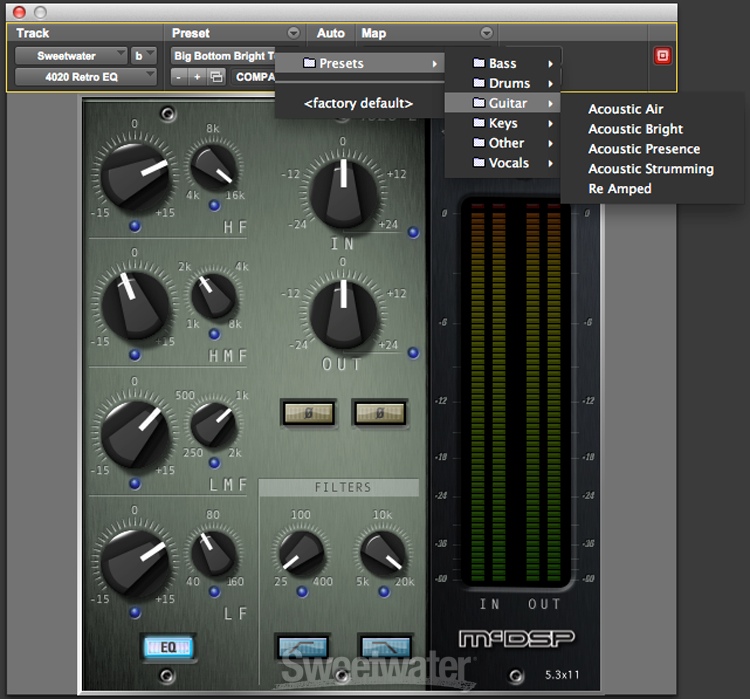Screen dimensions: 750x699
Task: Click the blue LED under HMF frequency knob
Action: [x=214, y=334]
